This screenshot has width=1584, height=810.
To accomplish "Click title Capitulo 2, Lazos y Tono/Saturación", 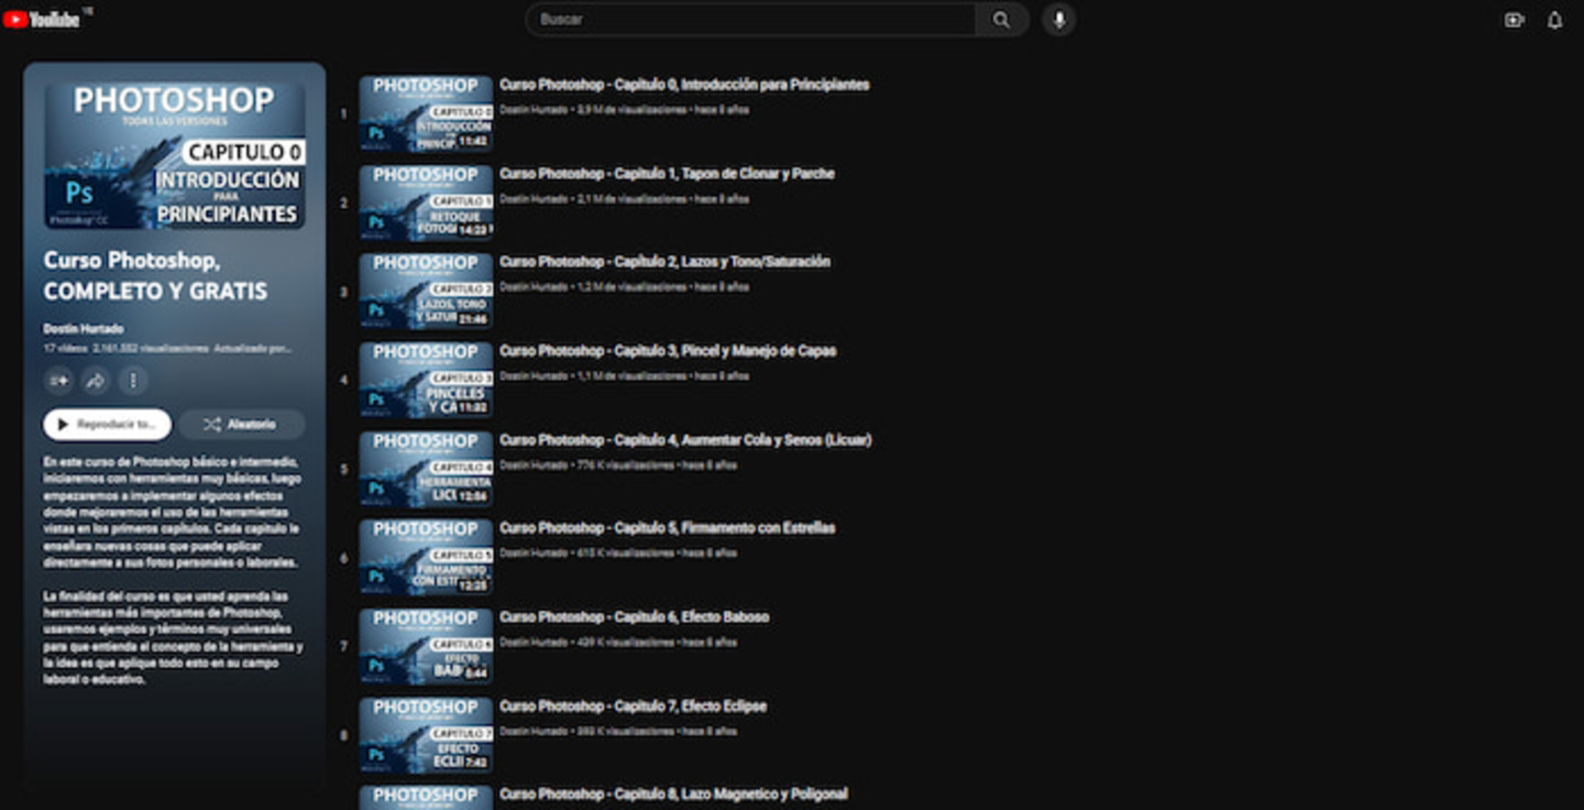I will tap(665, 262).
